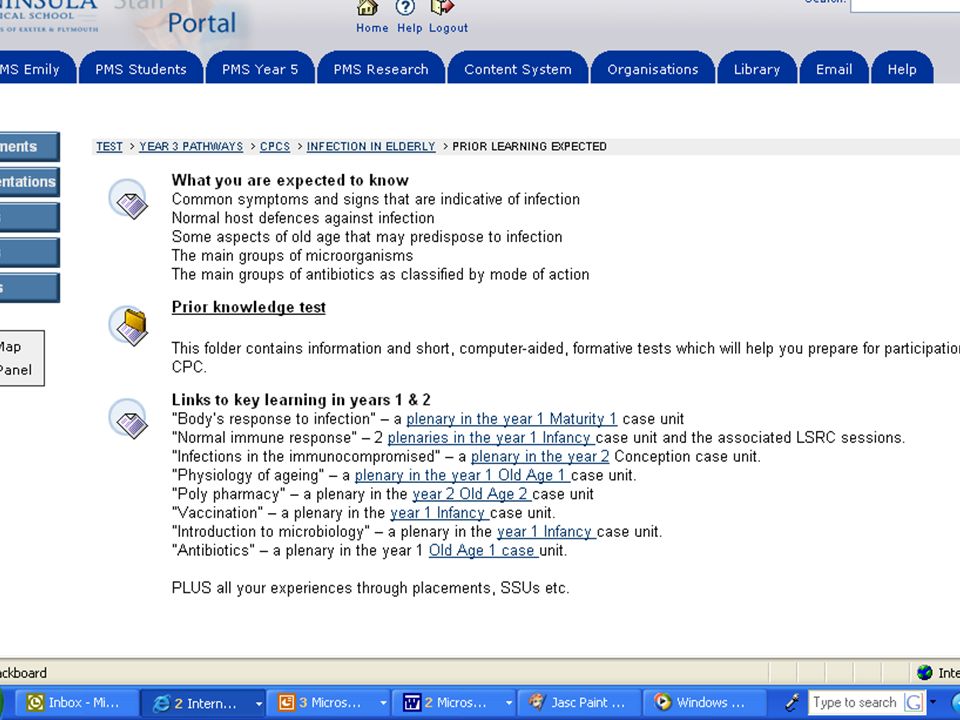Screen dimensions: 960x720
Task: Click the Google search button in taskbar
Action: point(913,702)
